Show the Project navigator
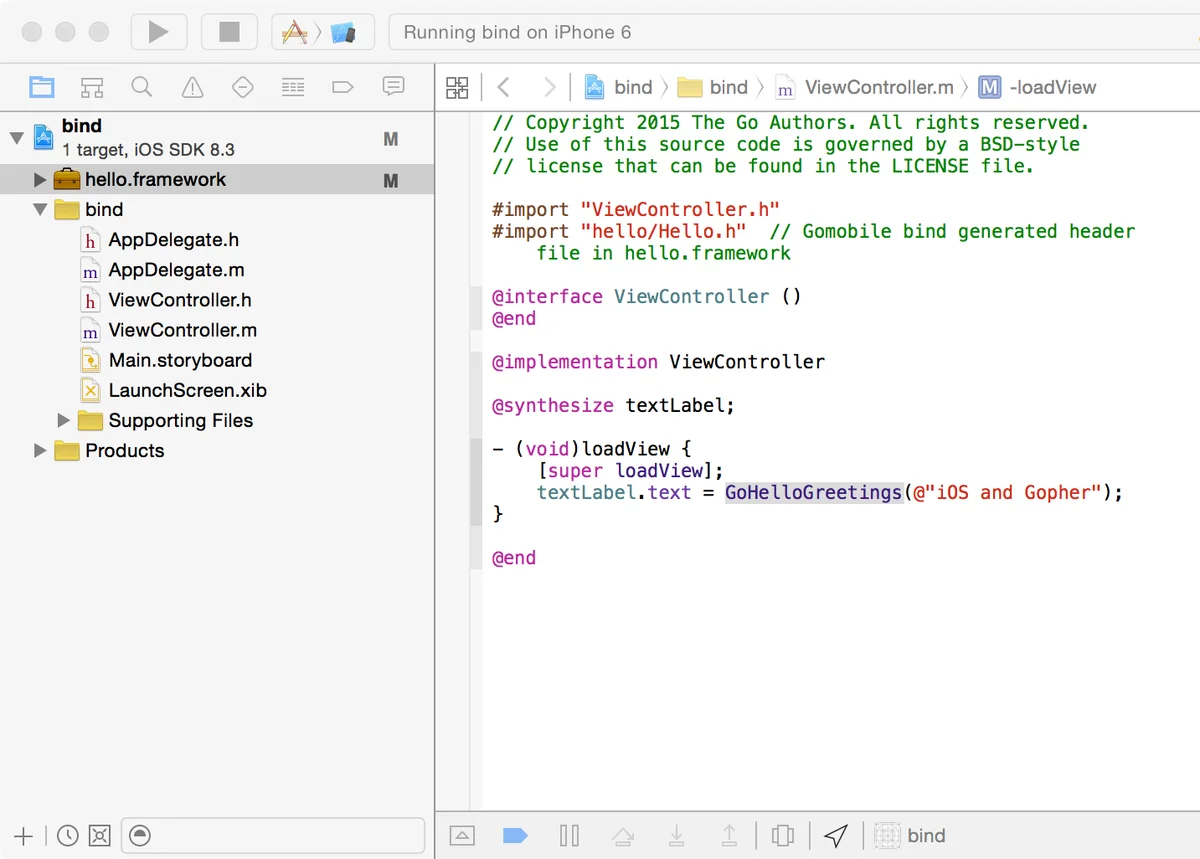1200x859 pixels. tap(42, 87)
